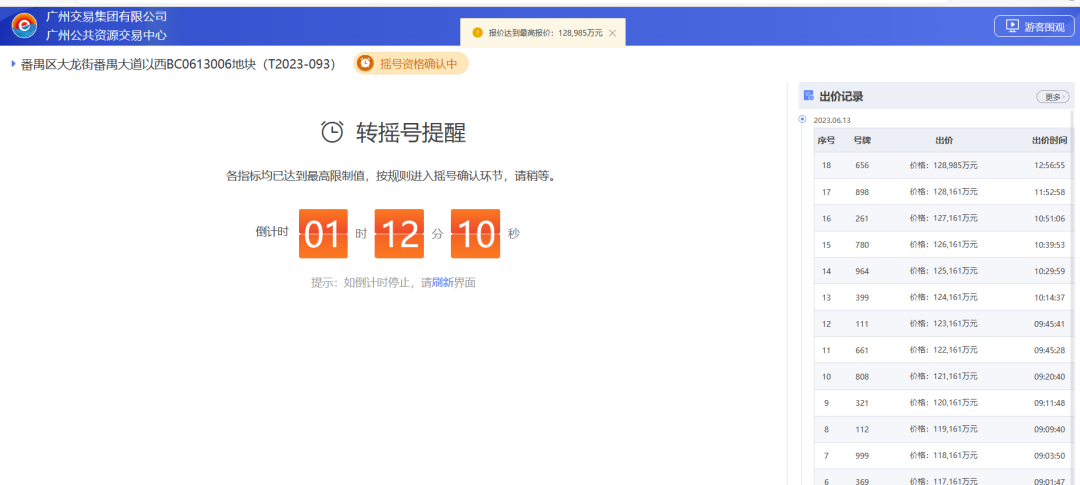Click the 刷新 refresh link
The width and height of the screenshot is (1080, 485).
[442, 282]
